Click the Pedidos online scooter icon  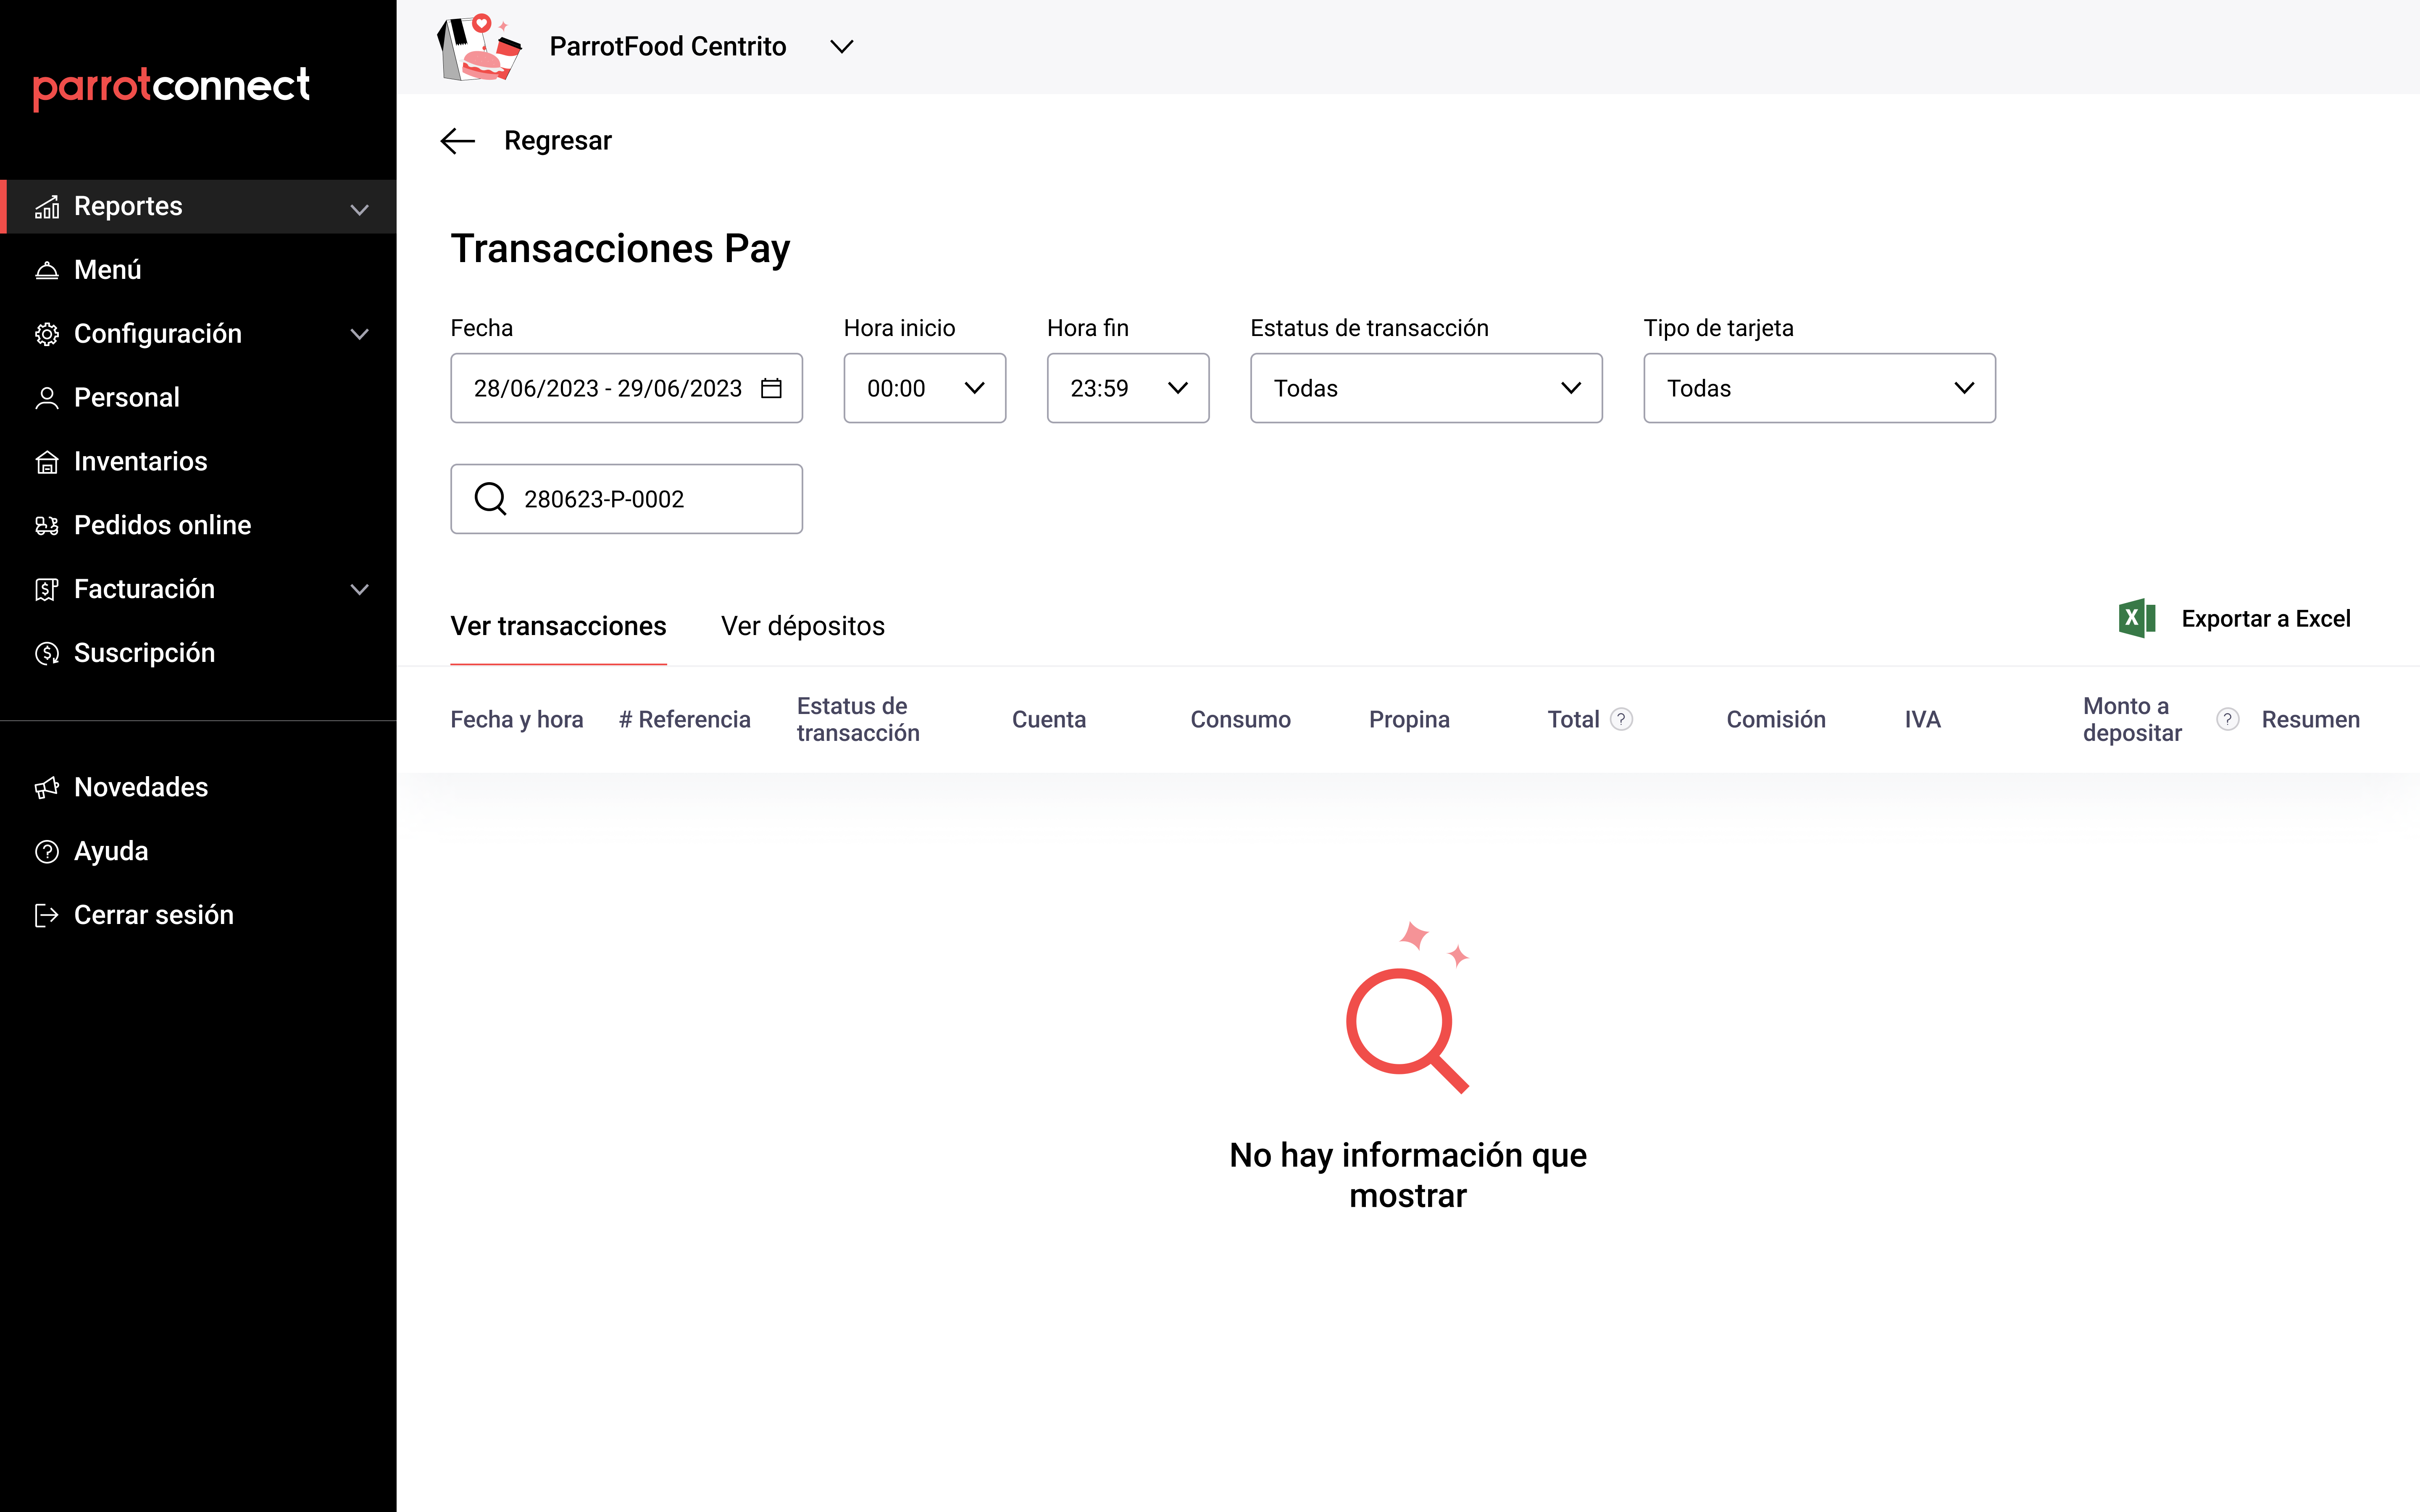[47, 526]
